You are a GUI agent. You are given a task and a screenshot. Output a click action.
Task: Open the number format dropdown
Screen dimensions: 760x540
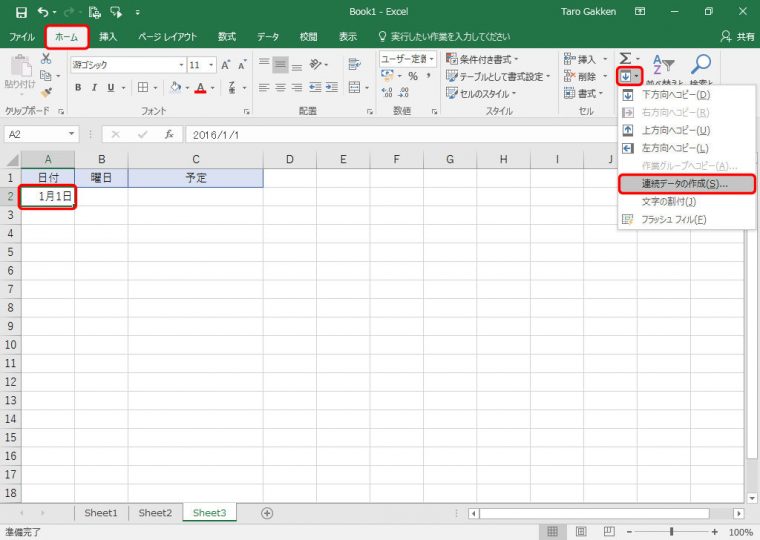[431, 59]
